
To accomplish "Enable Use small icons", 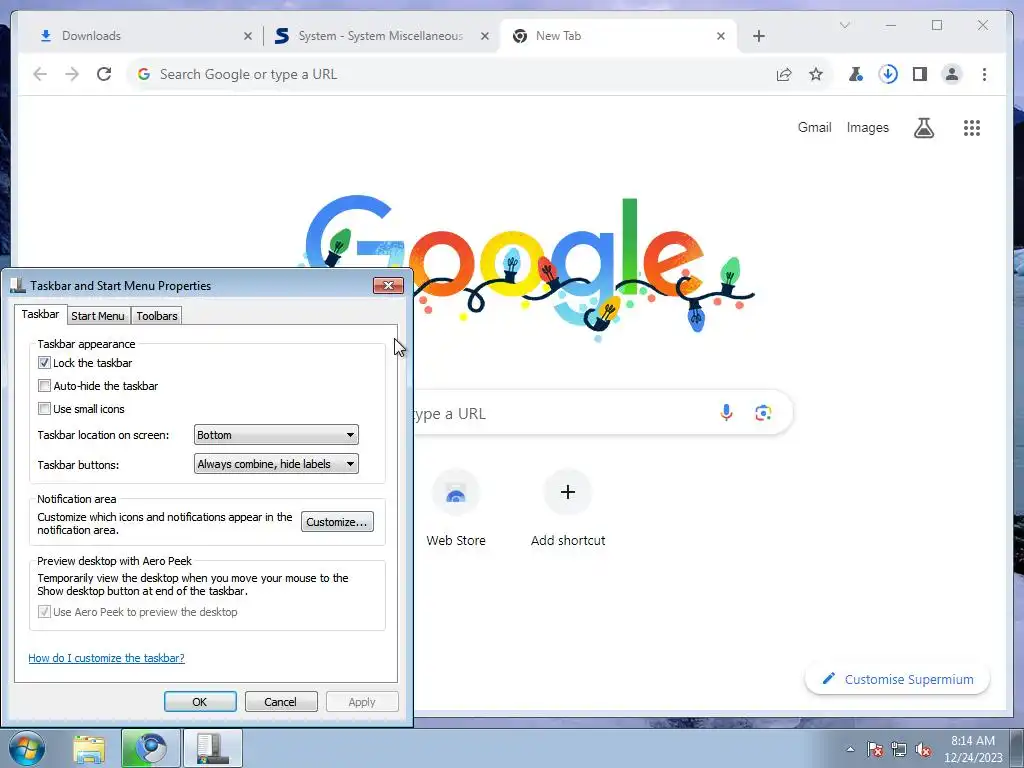I will [44, 409].
